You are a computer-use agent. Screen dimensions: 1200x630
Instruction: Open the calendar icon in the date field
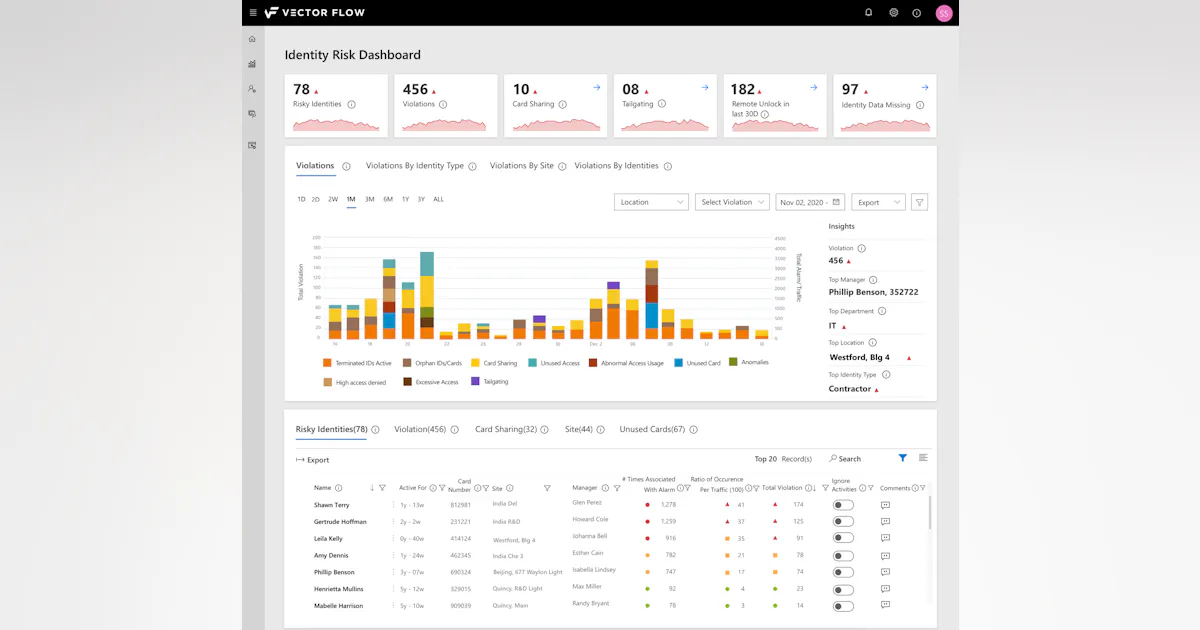836,202
